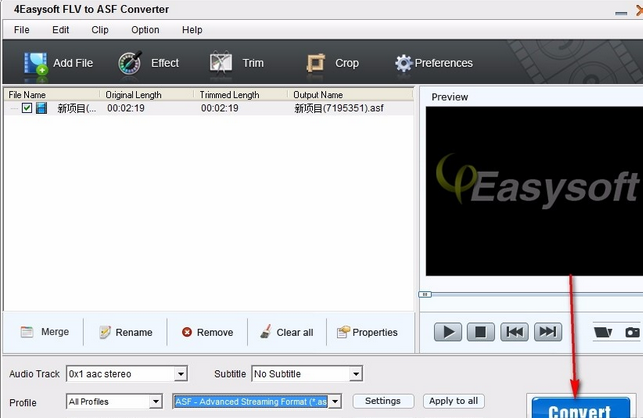
Task: Click the Merge button
Action: click(45, 332)
